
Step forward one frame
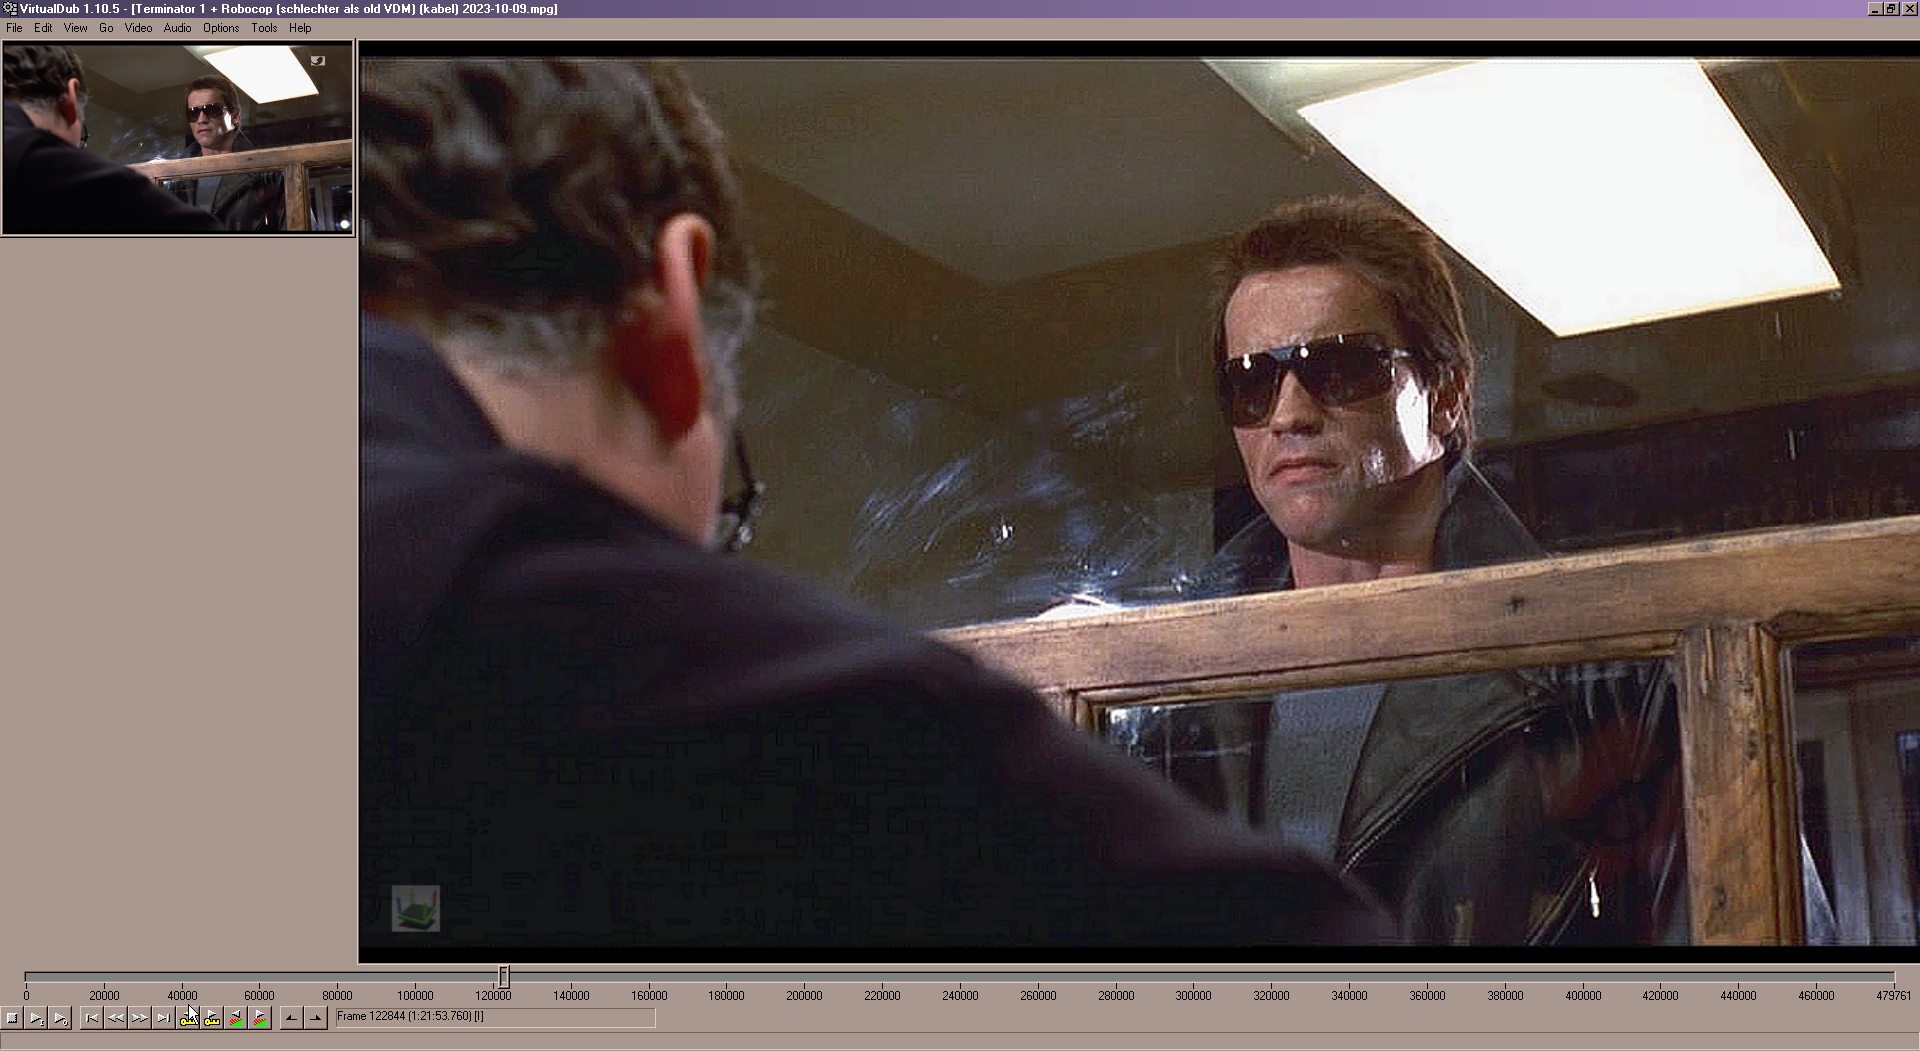[x=140, y=1018]
